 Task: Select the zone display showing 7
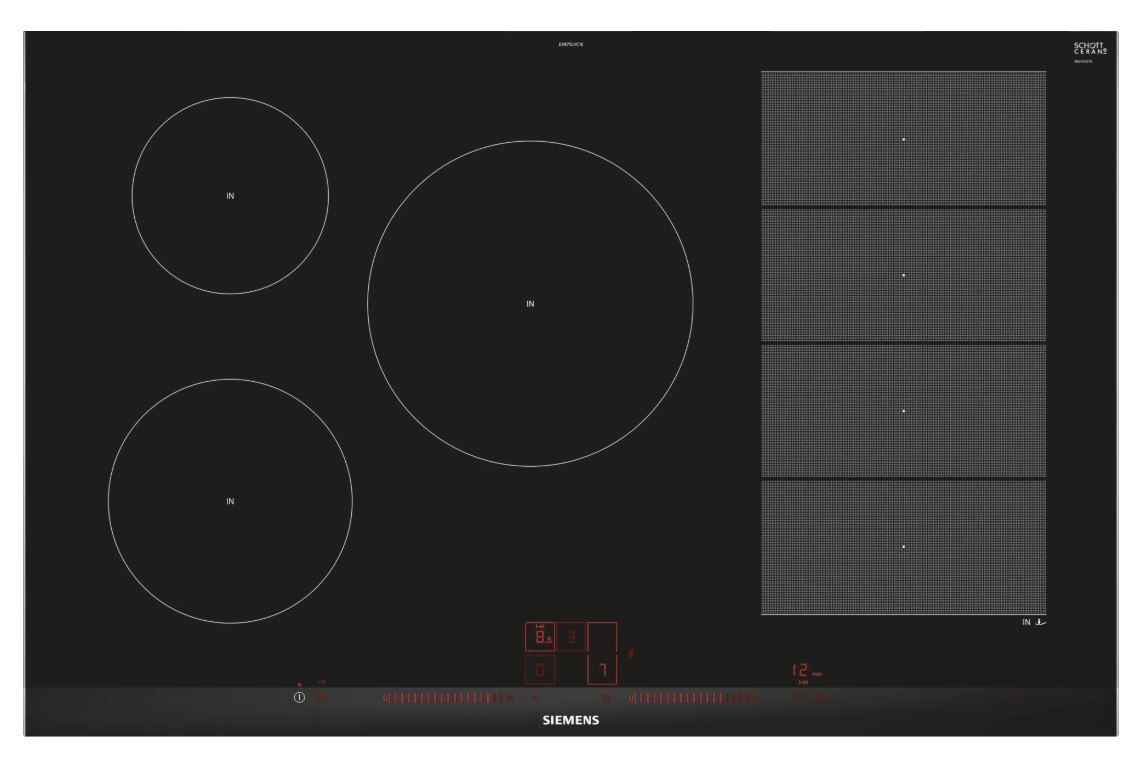[602, 670]
